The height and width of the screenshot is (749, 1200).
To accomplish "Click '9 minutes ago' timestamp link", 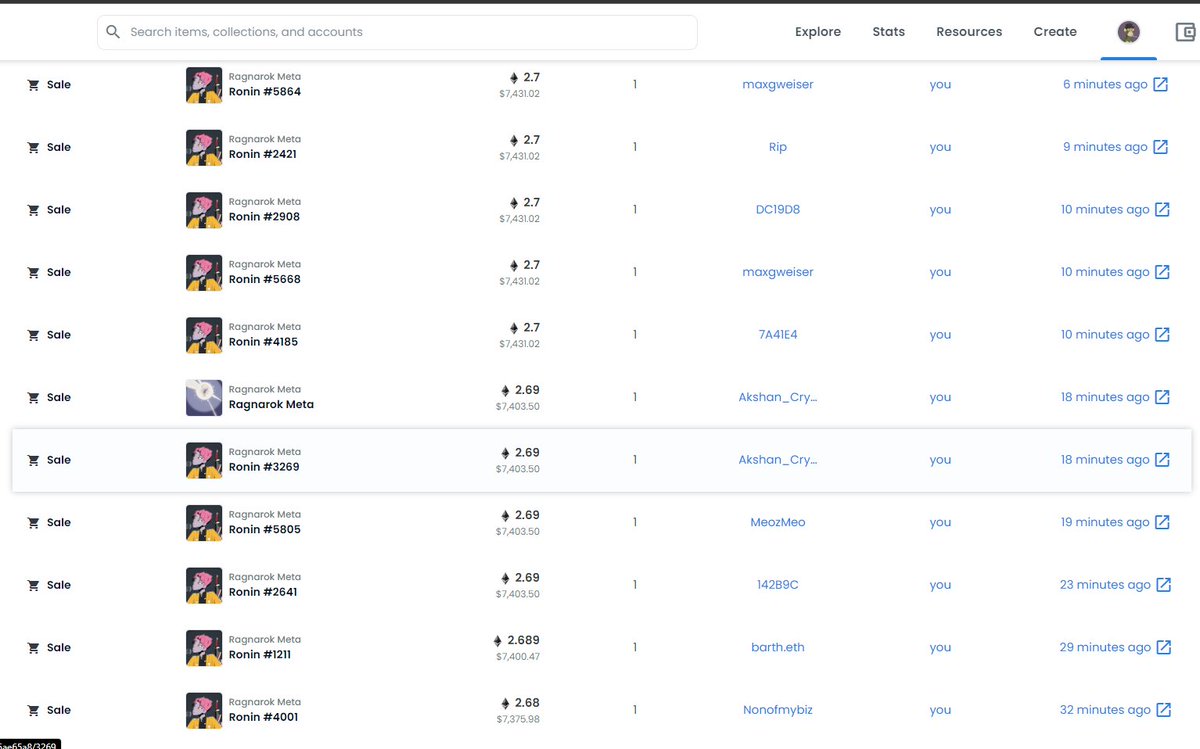I will [1105, 147].
